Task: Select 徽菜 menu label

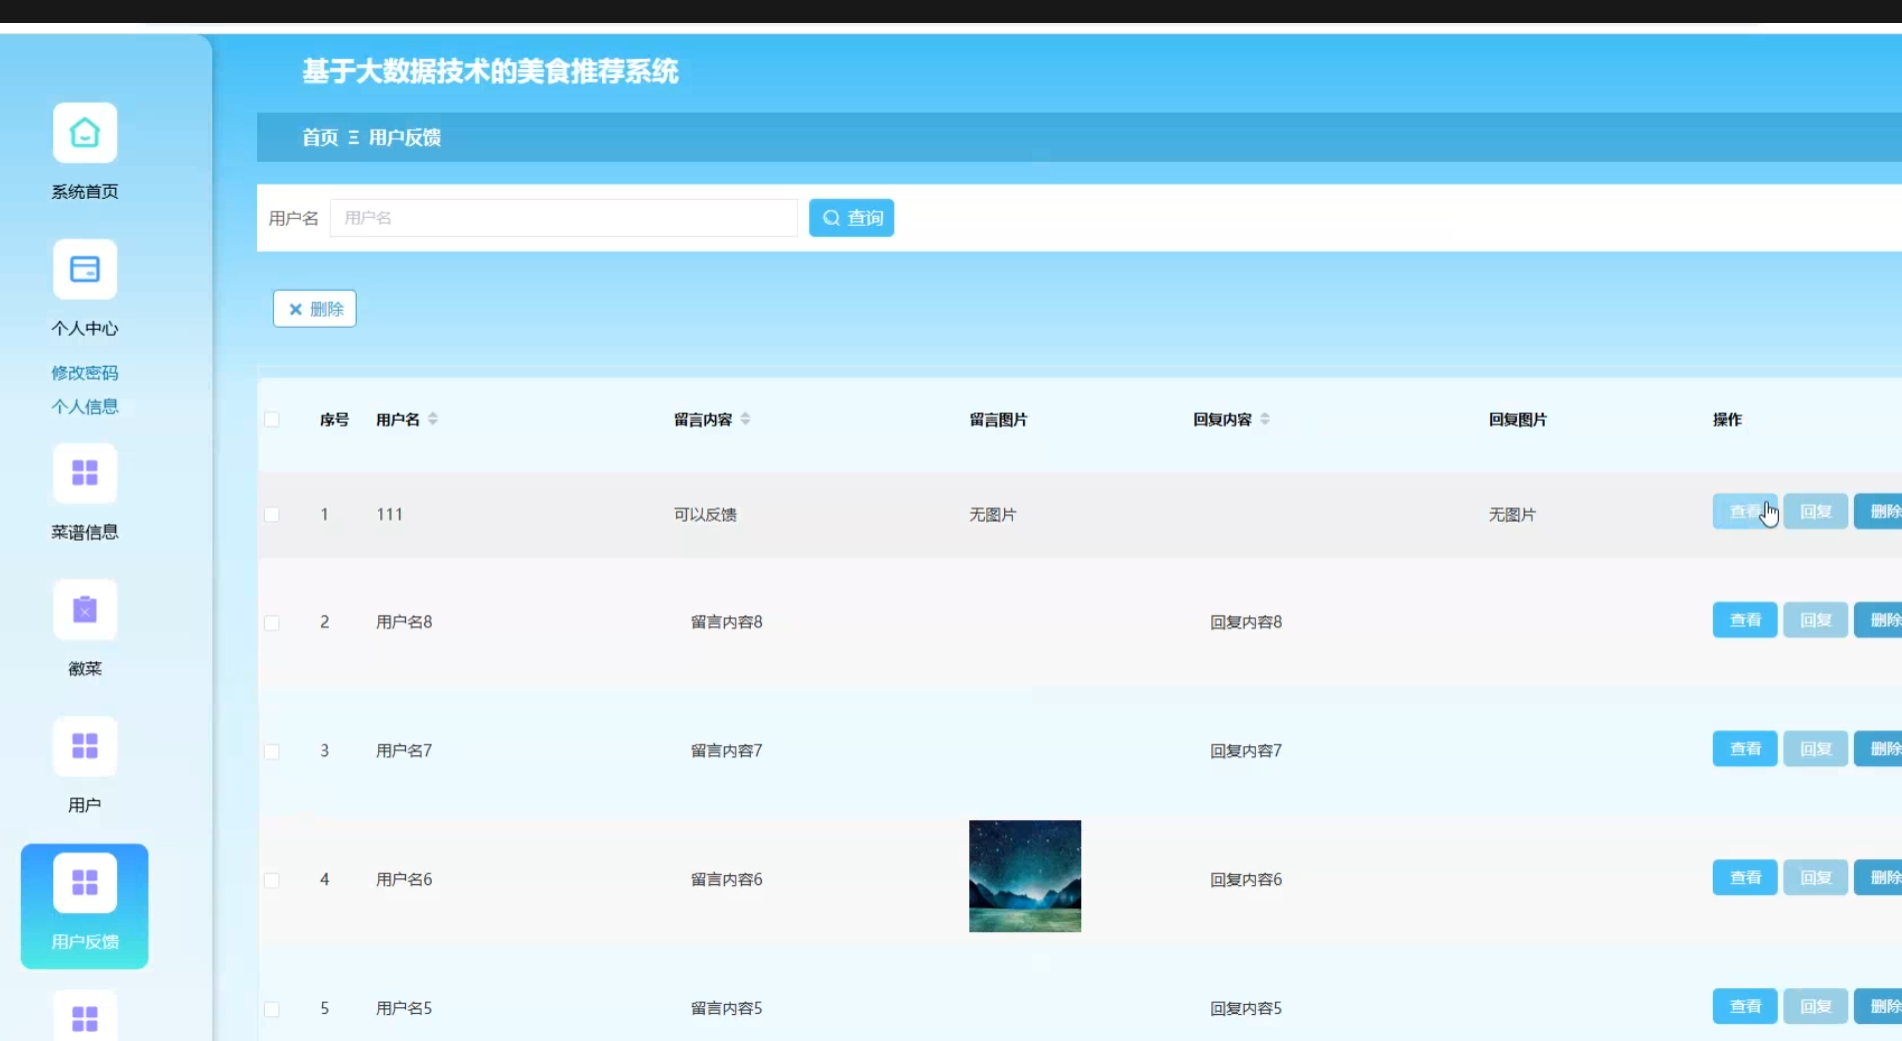Action: click(85, 669)
